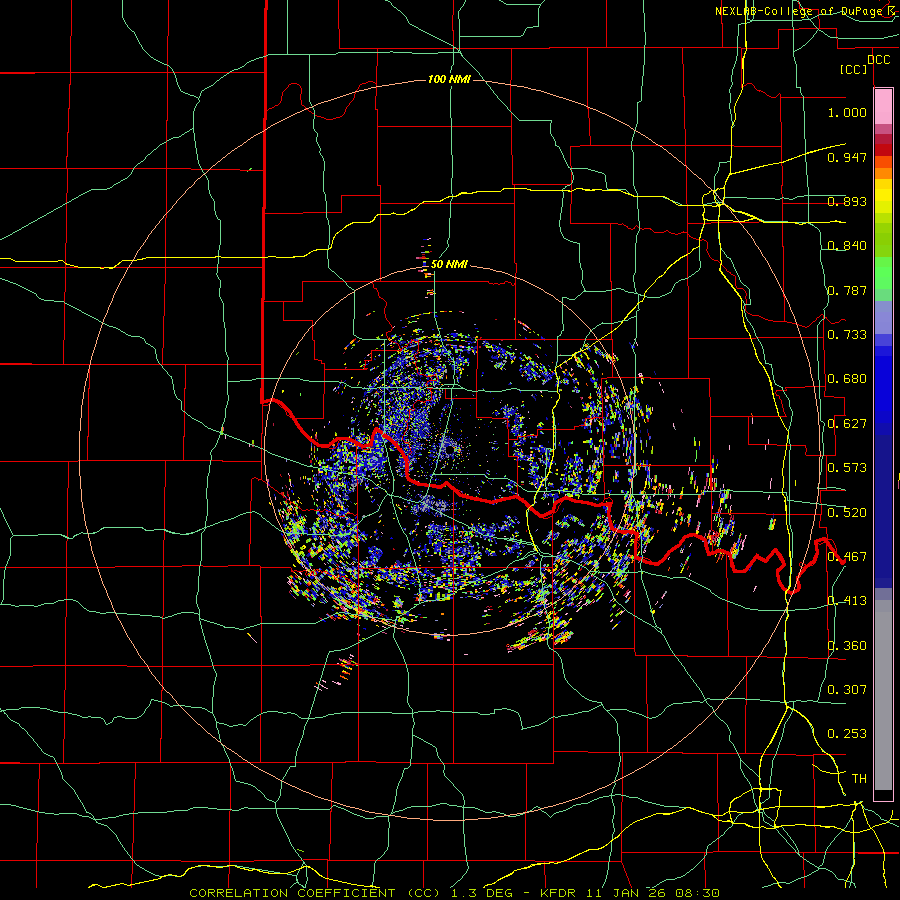900x900 pixels.
Task: Click the 0.307 scale value
Action: click(x=847, y=689)
